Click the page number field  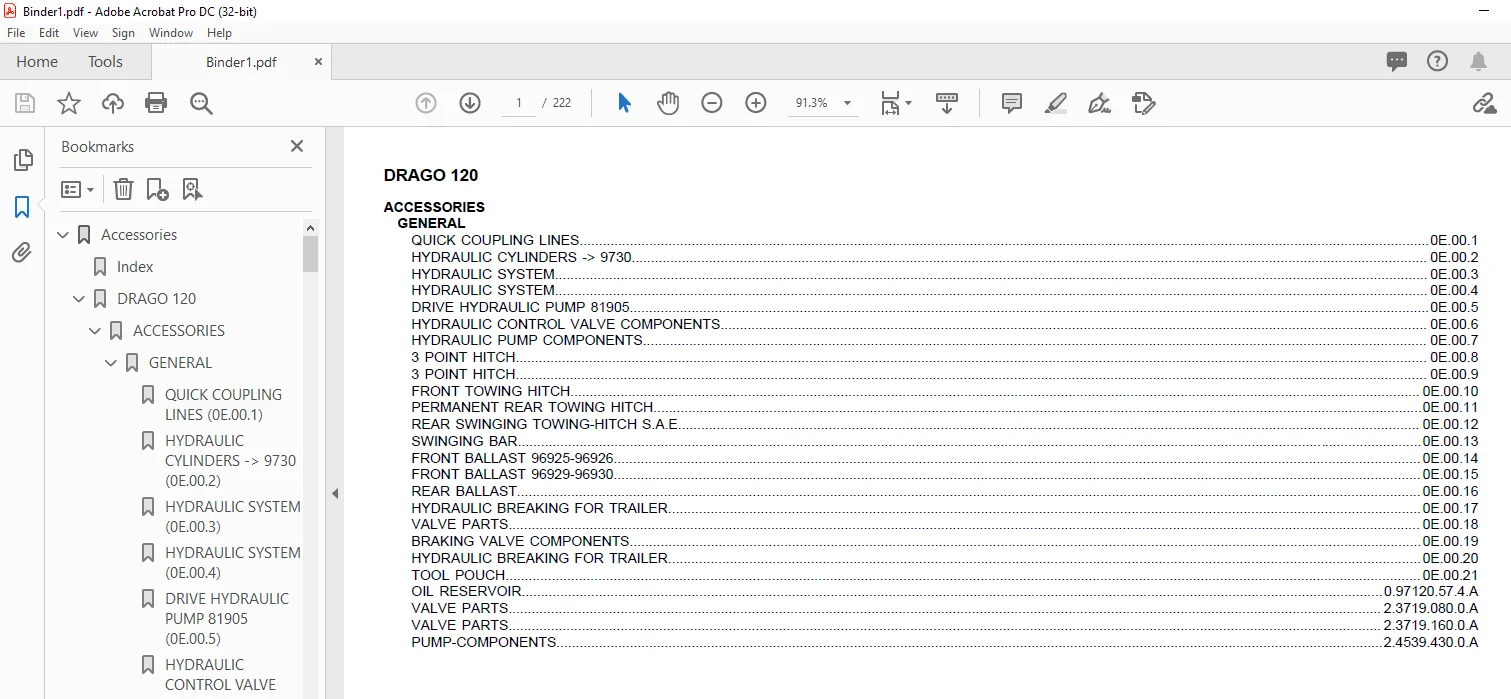click(519, 103)
